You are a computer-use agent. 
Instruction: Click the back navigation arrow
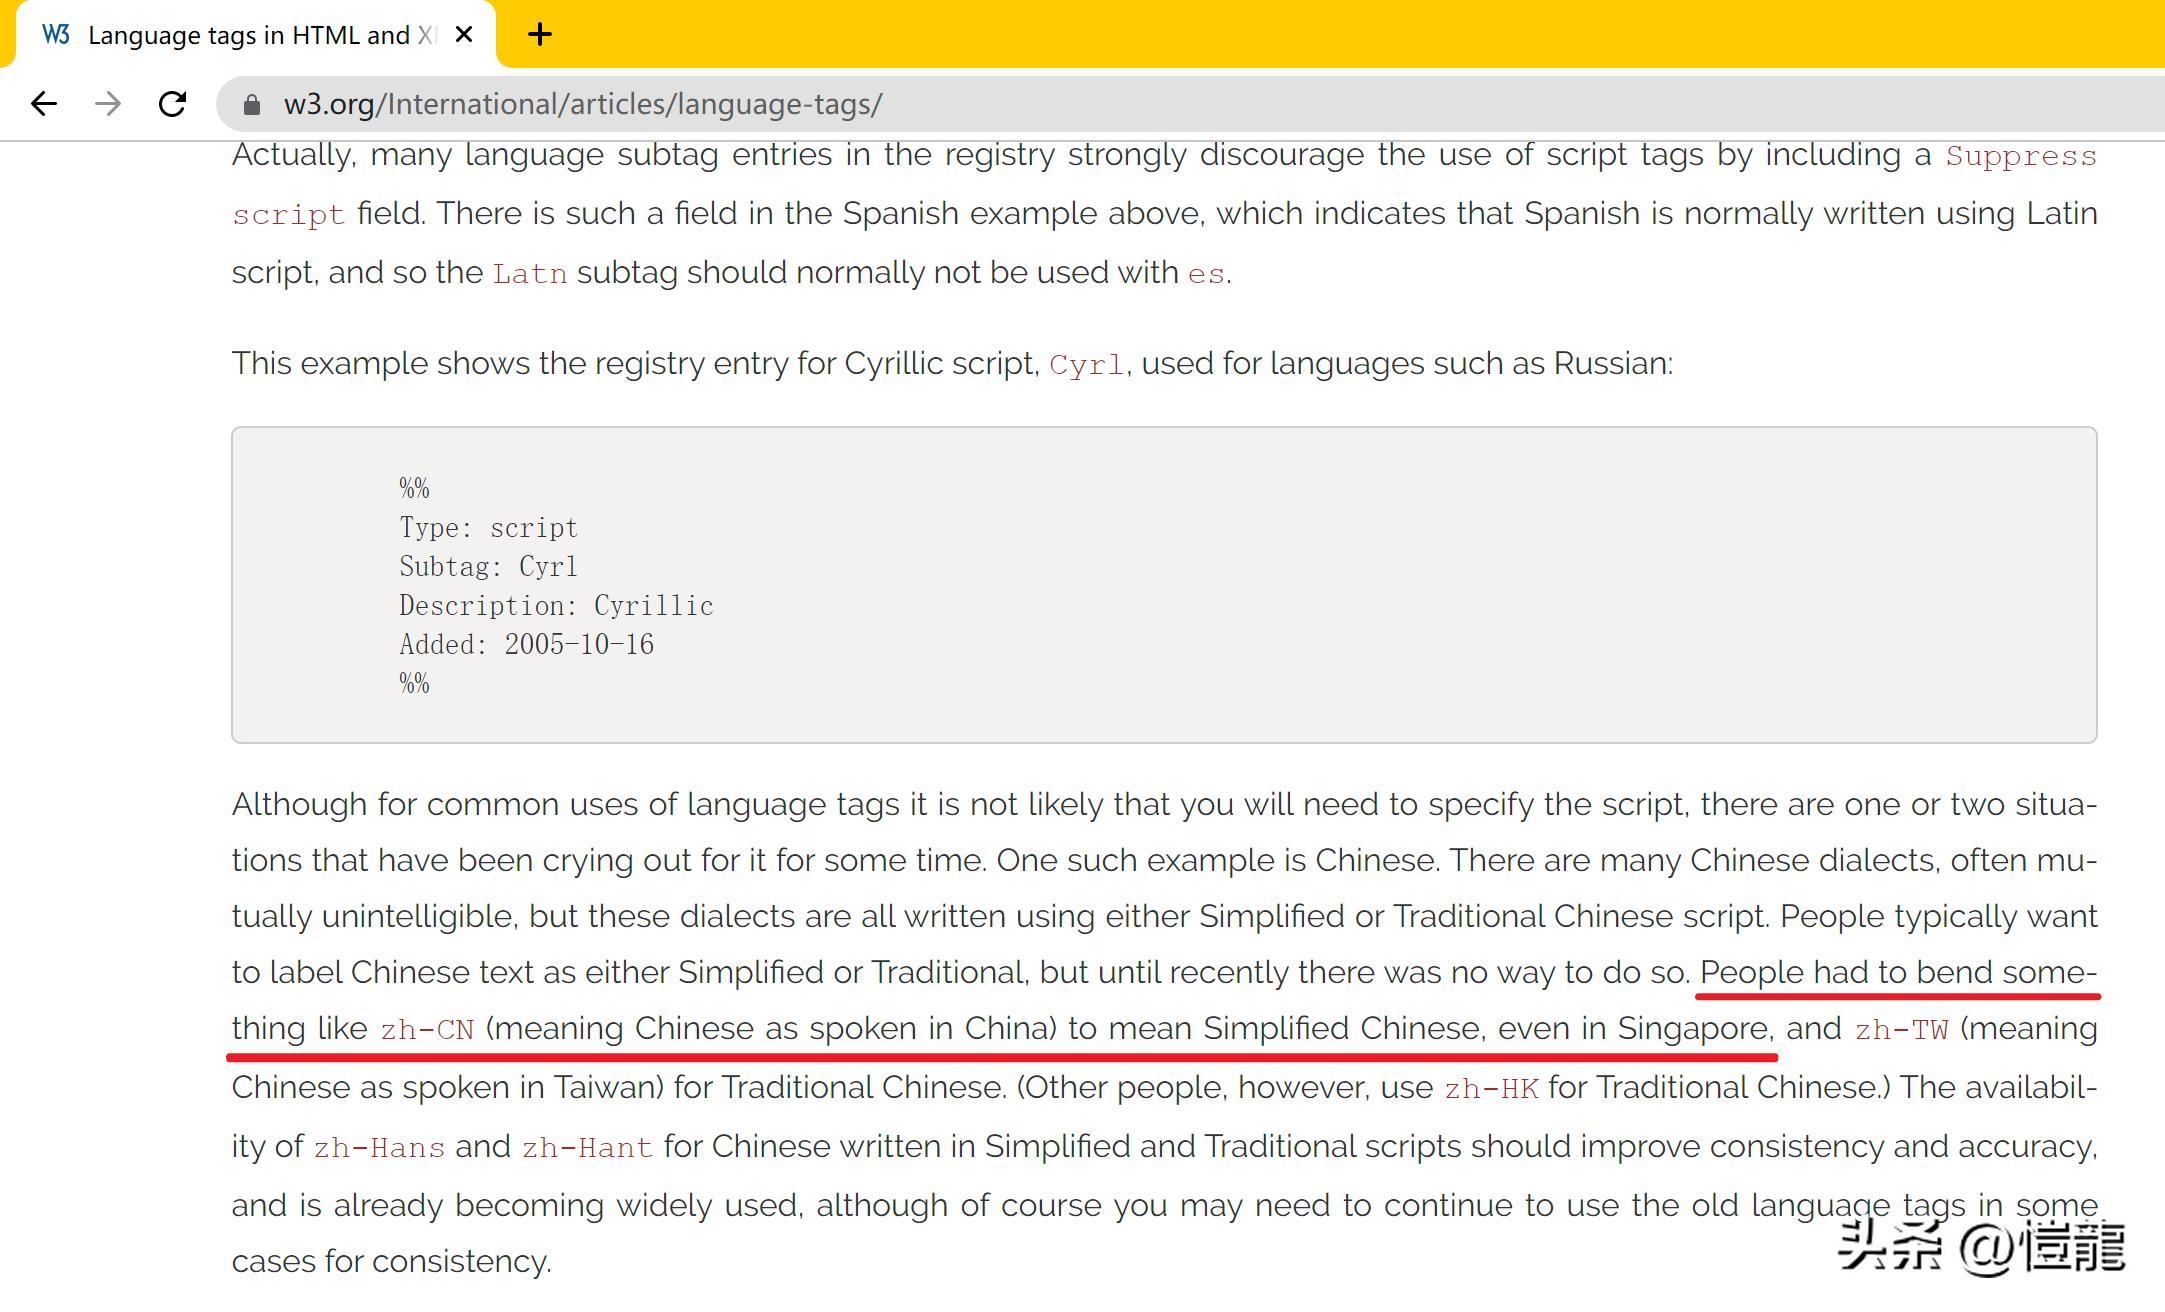(x=44, y=104)
